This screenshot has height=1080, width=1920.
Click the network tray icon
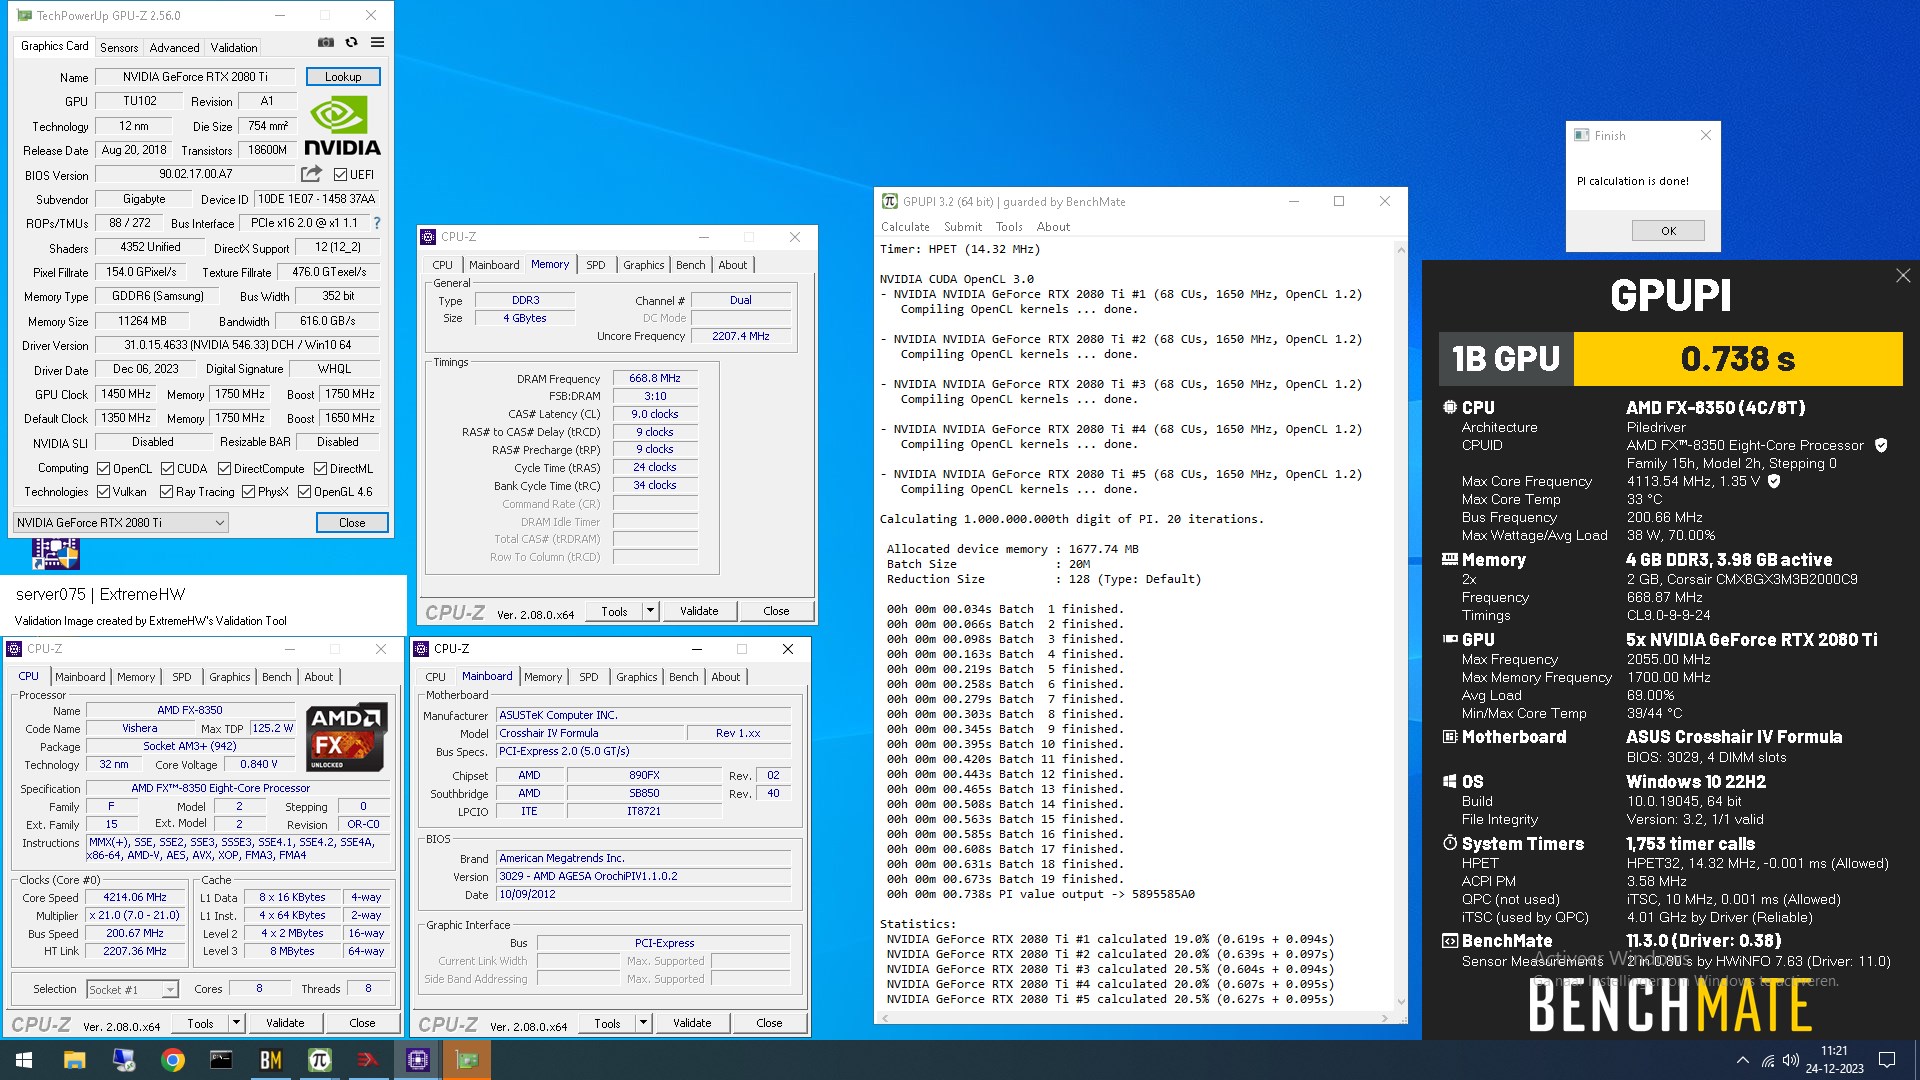[x=1768, y=1060]
